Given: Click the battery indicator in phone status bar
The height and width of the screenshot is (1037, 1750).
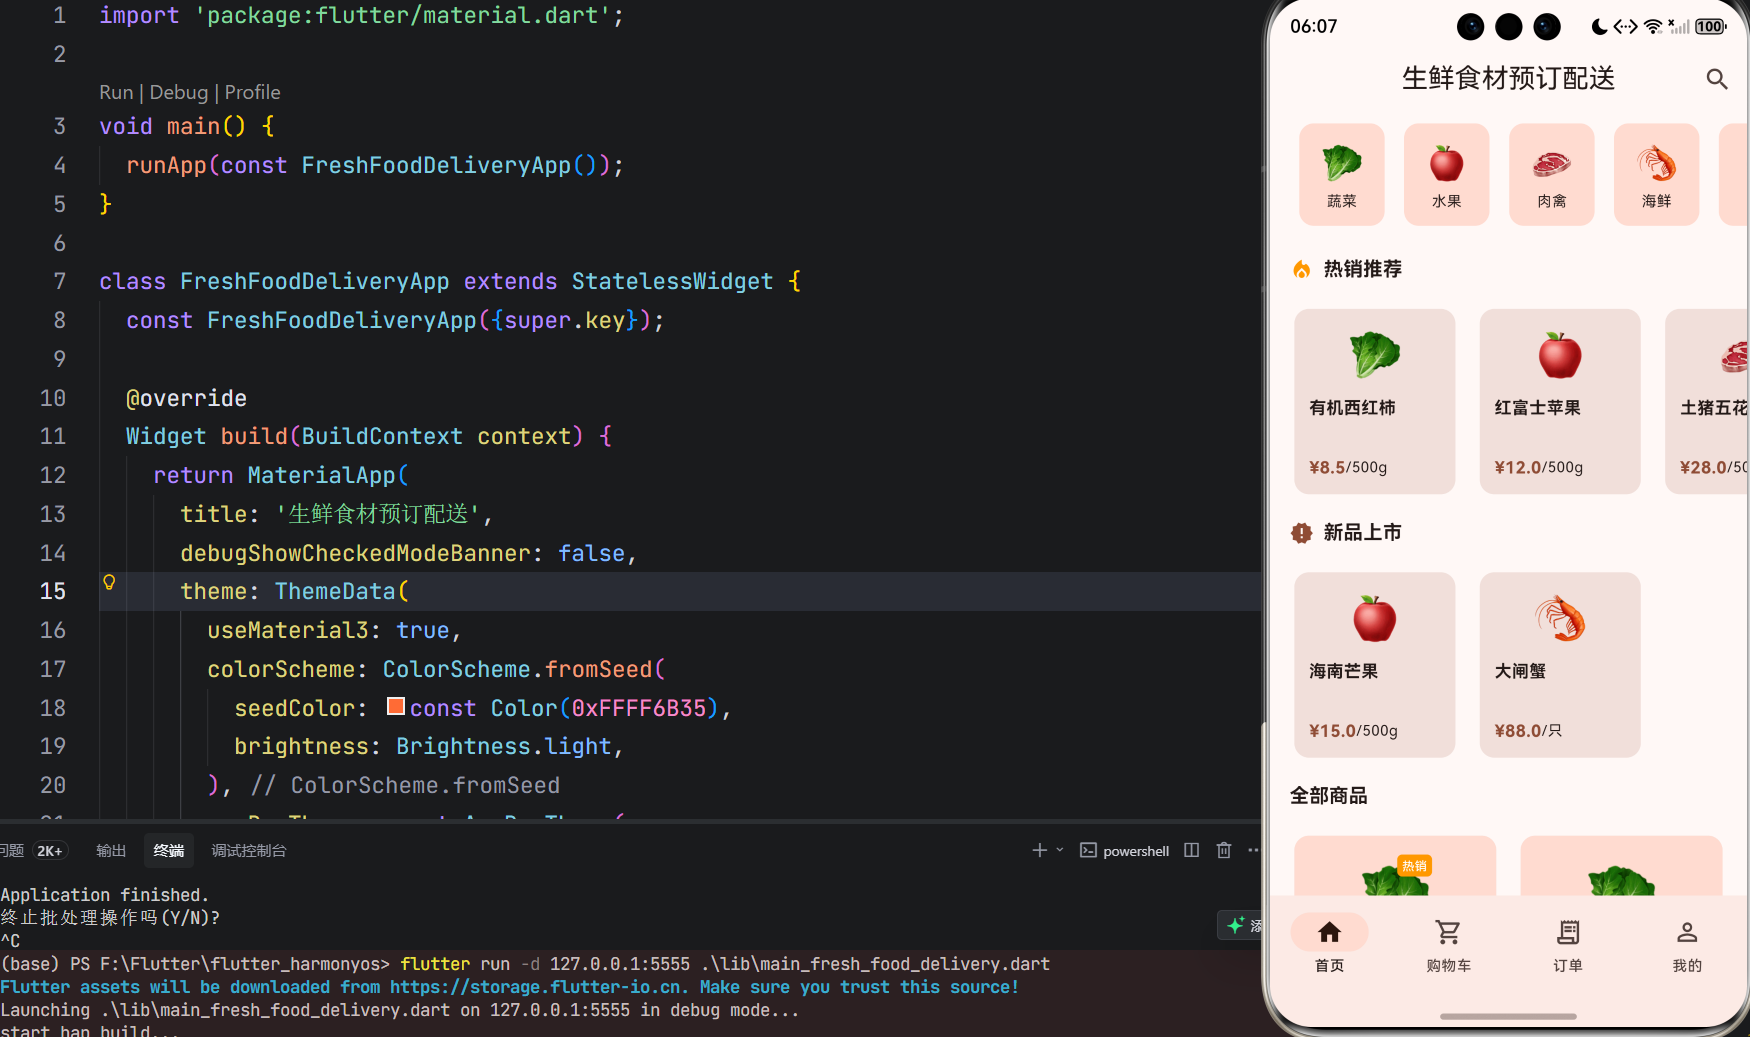Looking at the screenshot, I should pyautogui.click(x=1710, y=26).
